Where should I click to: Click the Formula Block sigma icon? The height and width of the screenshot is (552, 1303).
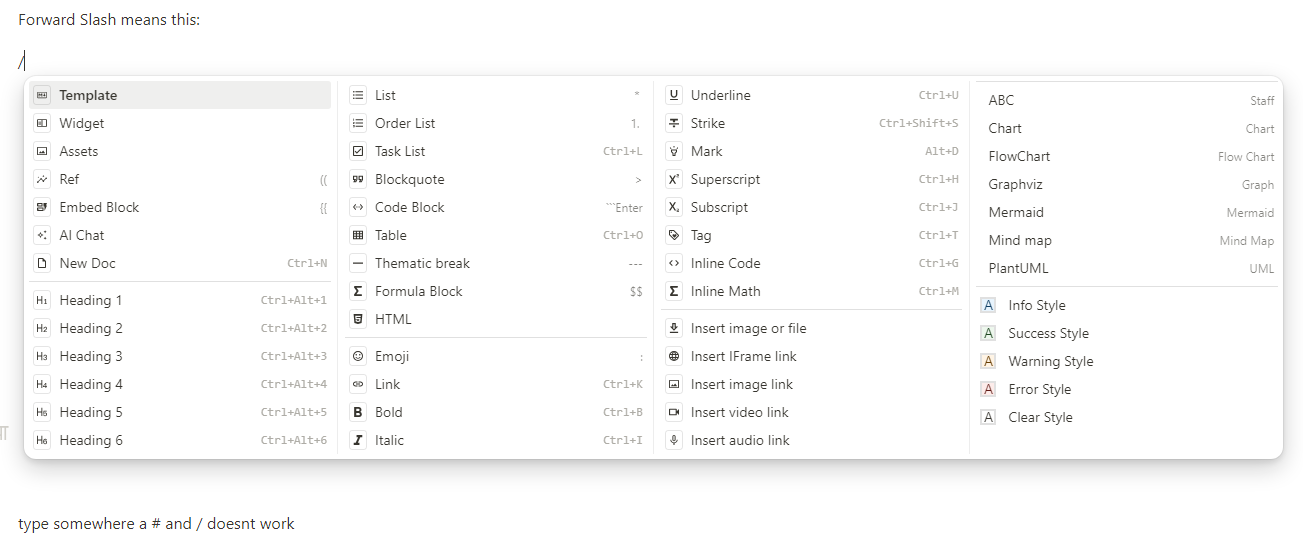point(358,291)
